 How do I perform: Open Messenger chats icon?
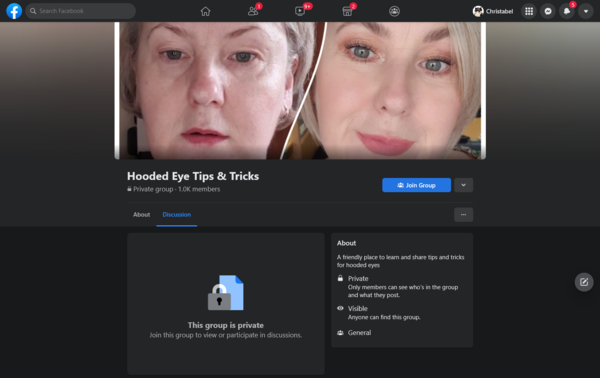tap(548, 11)
